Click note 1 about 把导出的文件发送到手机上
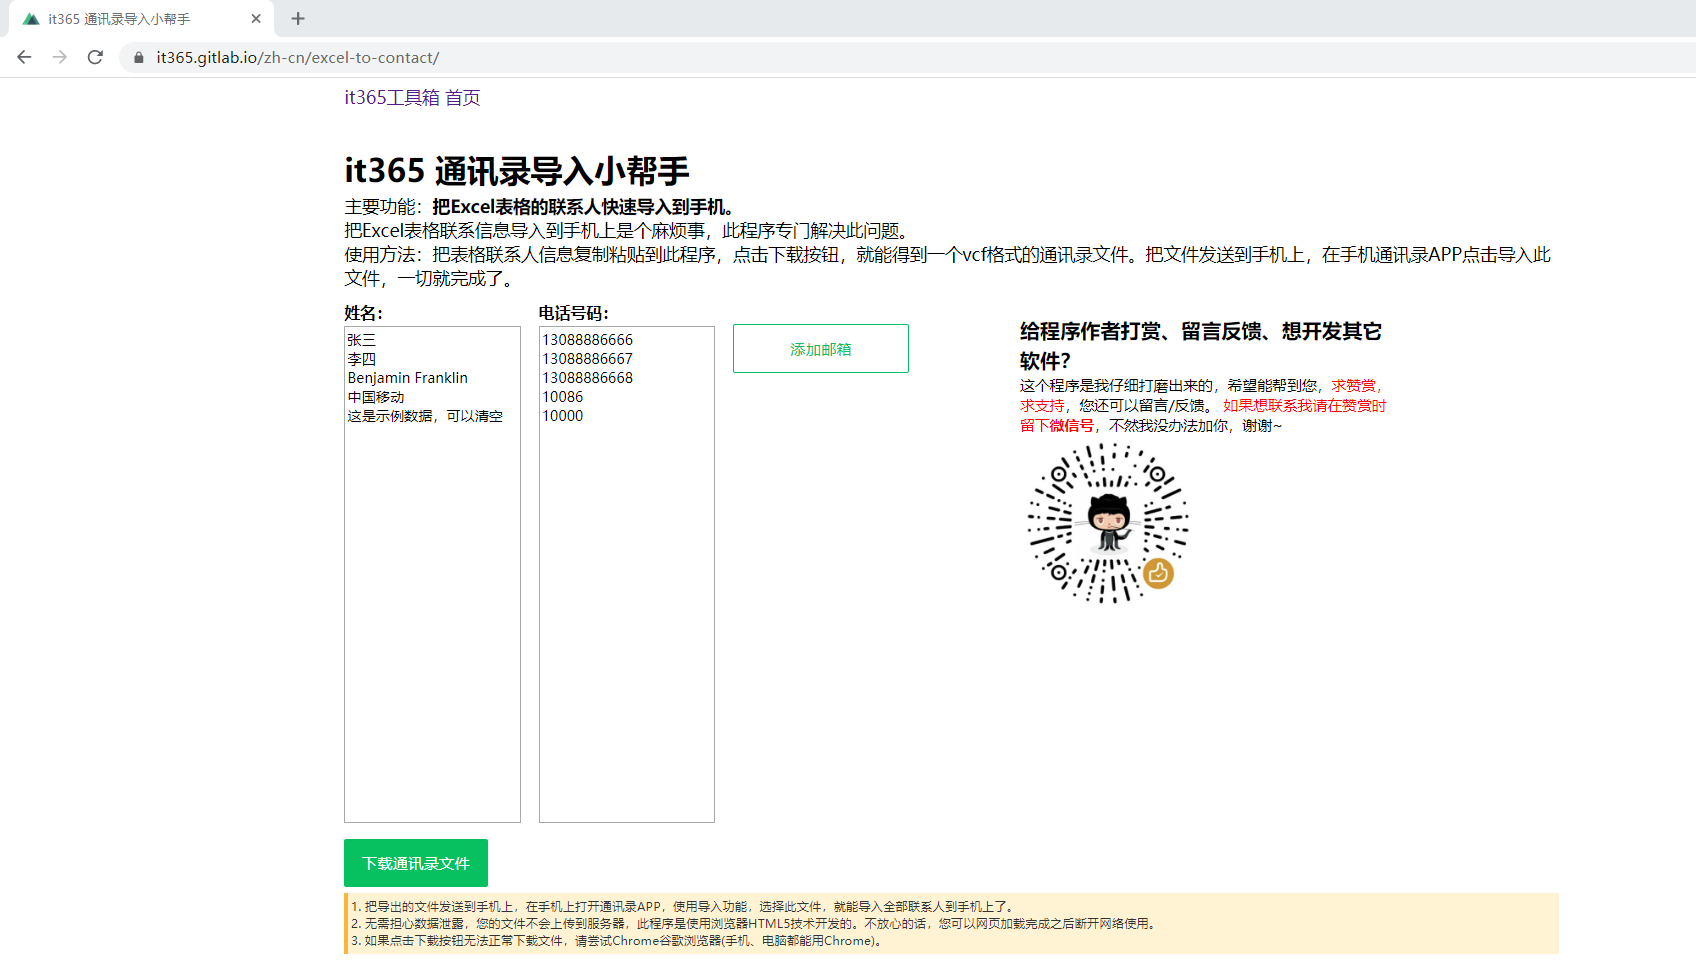 (x=684, y=907)
